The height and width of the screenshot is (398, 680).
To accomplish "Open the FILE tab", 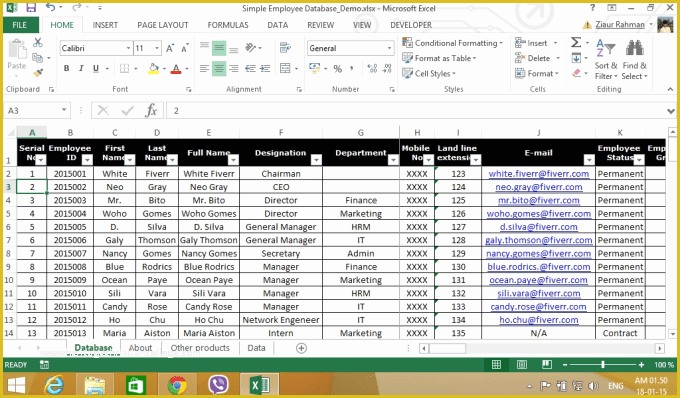I will click(x=20, y=25).
